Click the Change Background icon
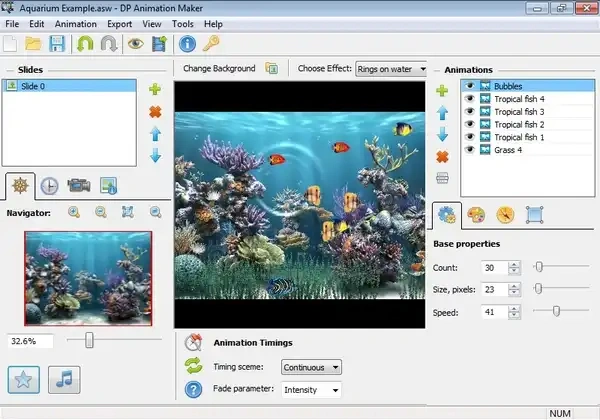 click(271, 69)
